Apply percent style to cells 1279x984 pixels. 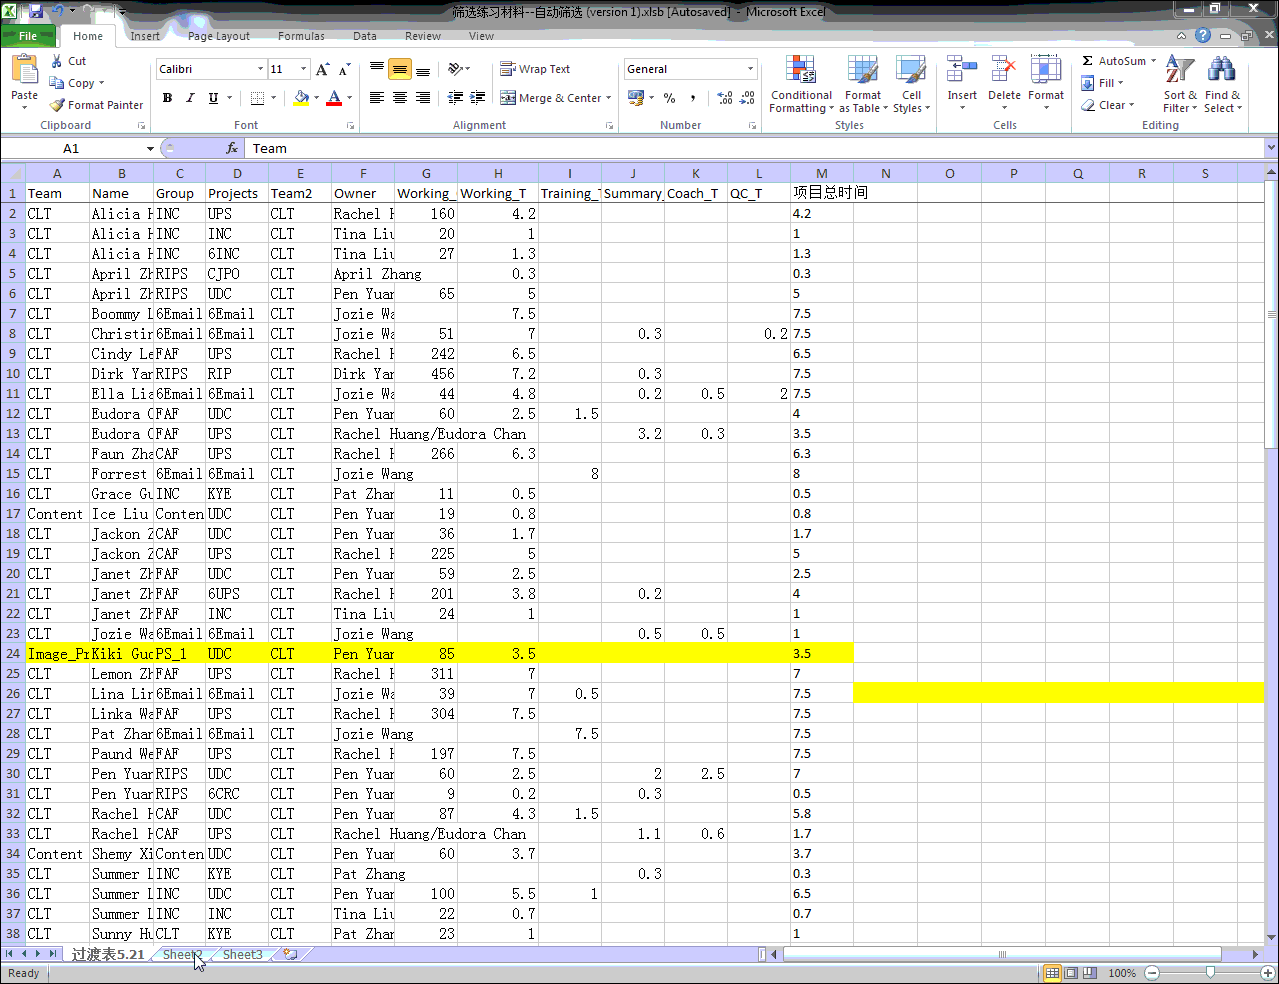click(669, 98)
